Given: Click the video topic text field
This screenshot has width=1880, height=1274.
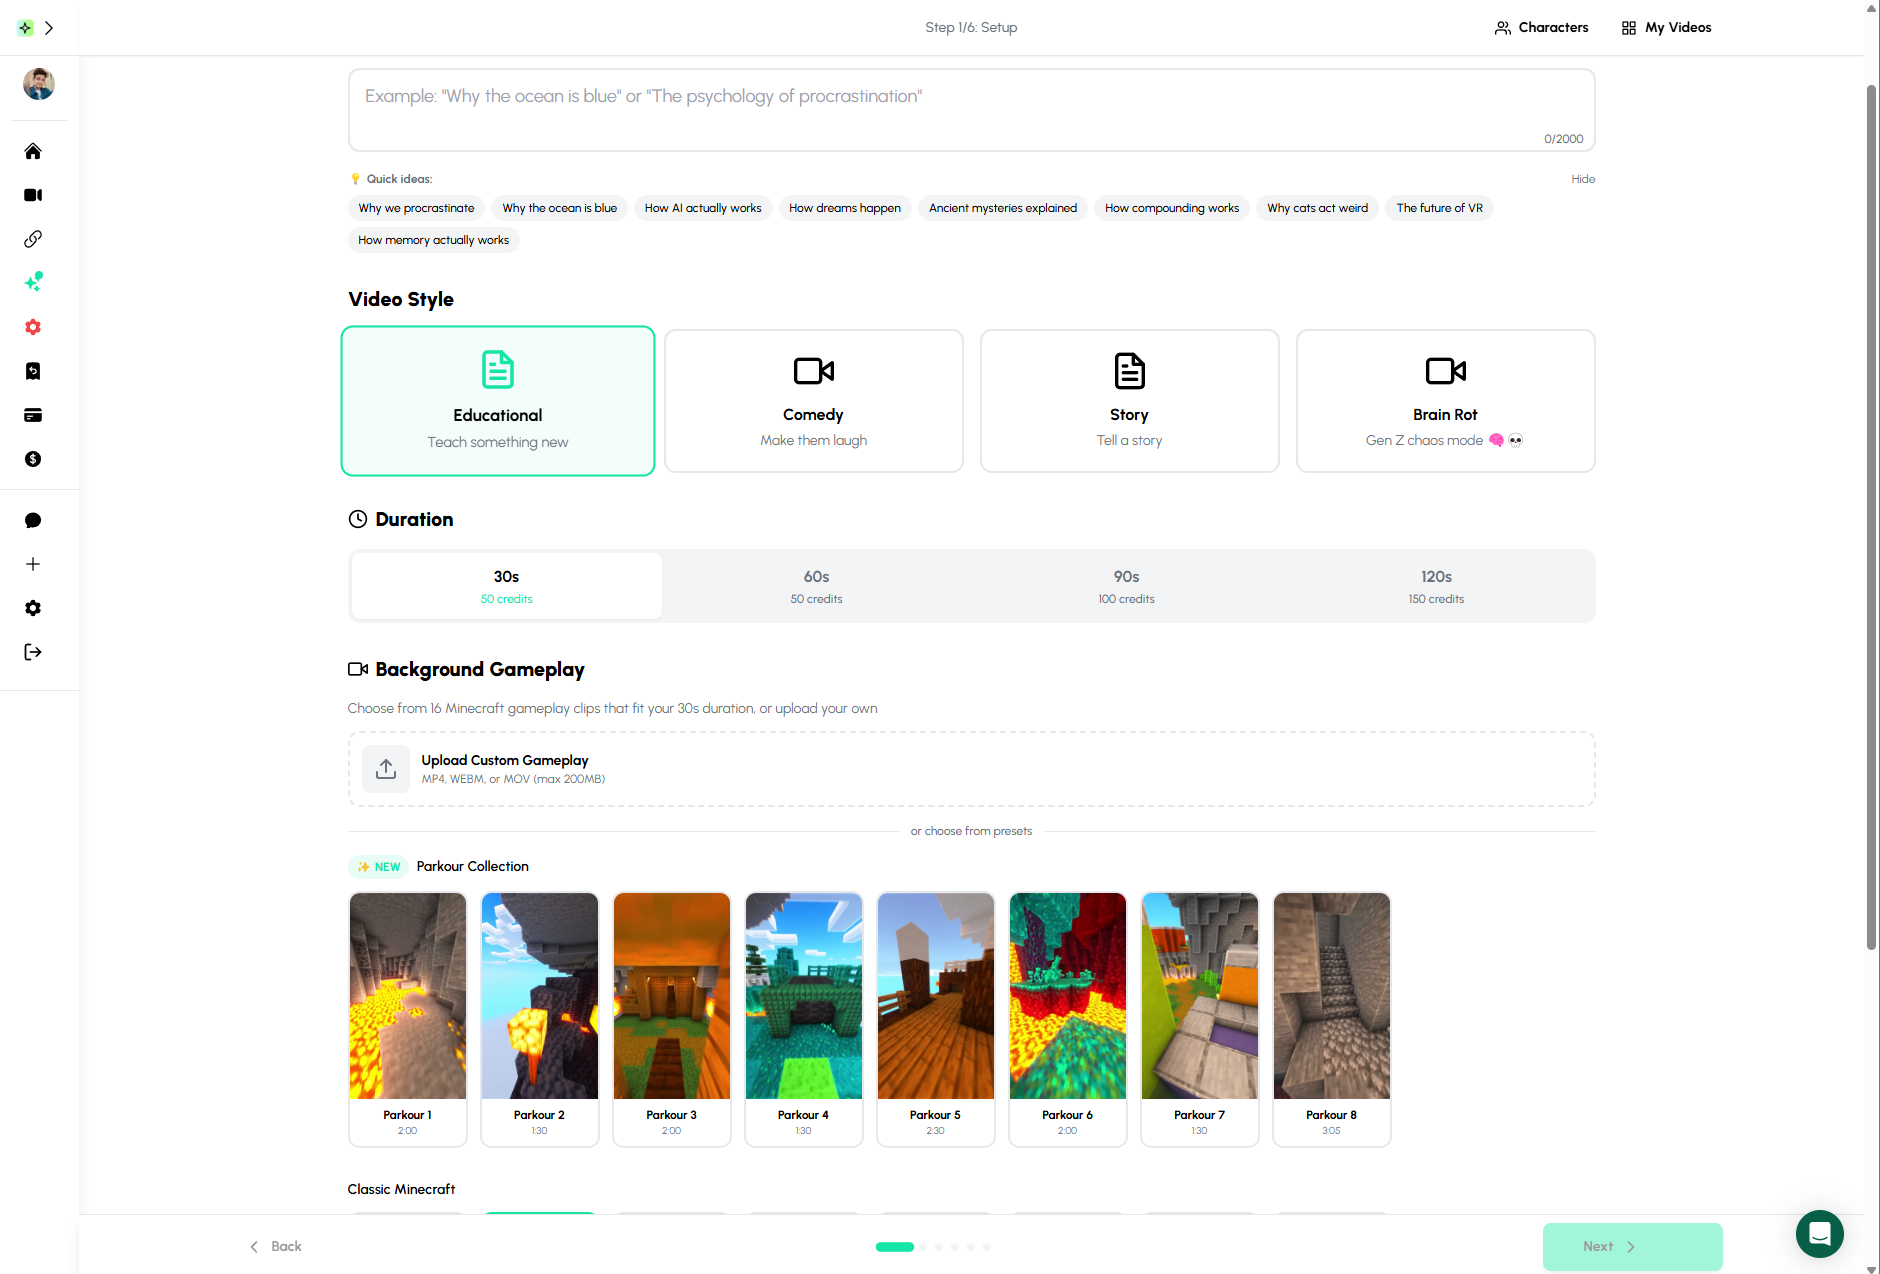Looking at the screenshot, I should click(970, 110).
